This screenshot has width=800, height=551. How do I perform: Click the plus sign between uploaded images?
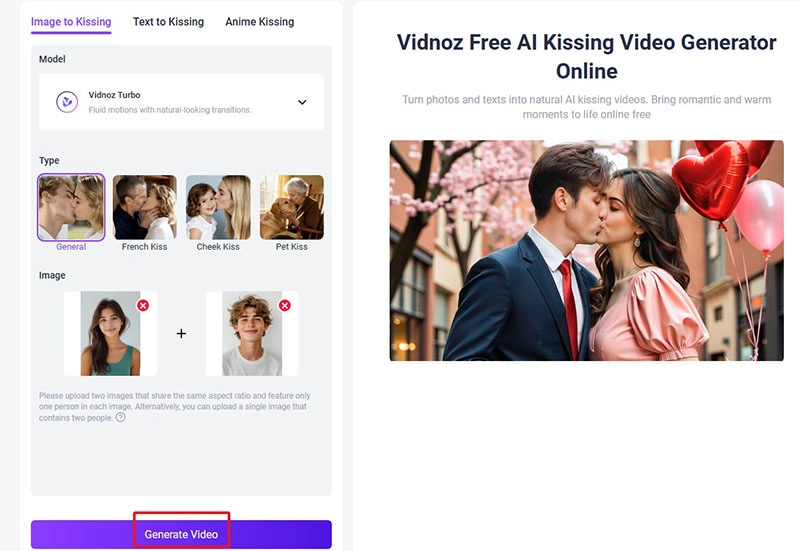point(181,334)
